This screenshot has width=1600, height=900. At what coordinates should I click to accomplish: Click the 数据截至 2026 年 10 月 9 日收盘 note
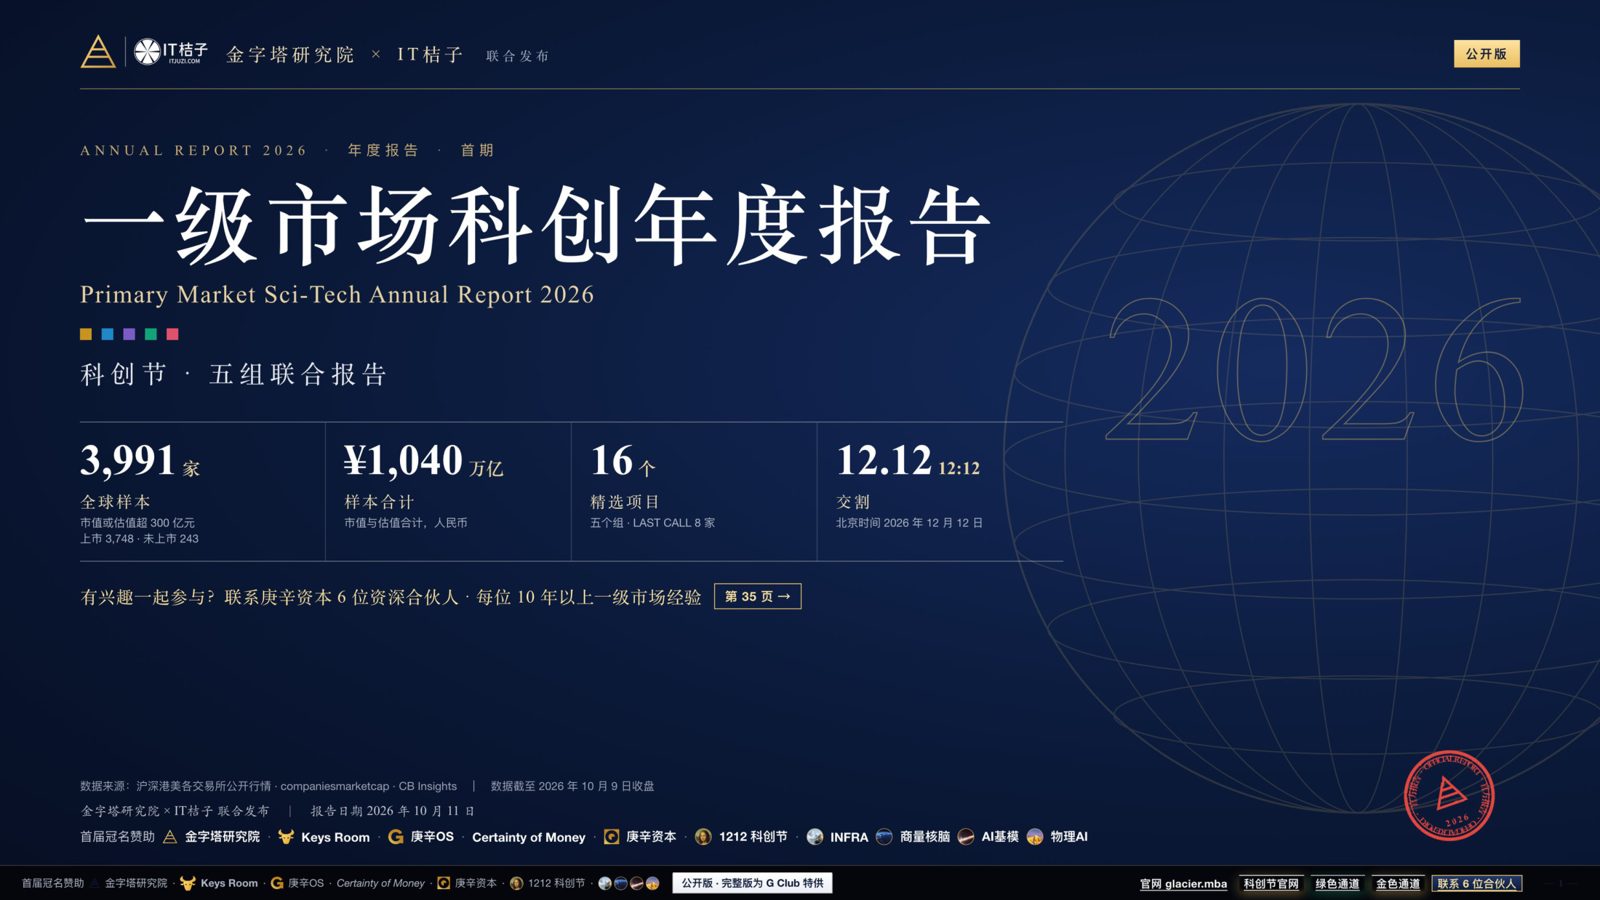coord(572,786)
